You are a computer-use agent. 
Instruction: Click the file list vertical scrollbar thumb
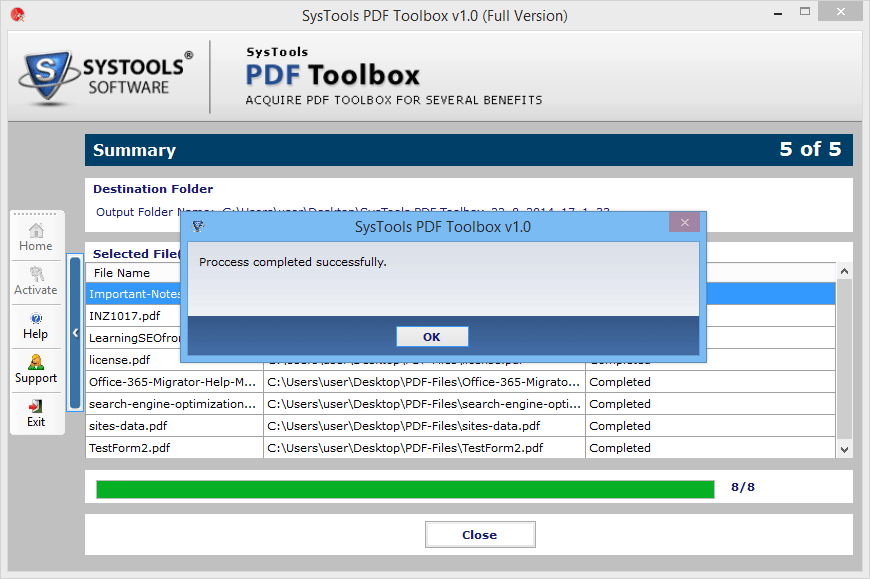point(844,359)
